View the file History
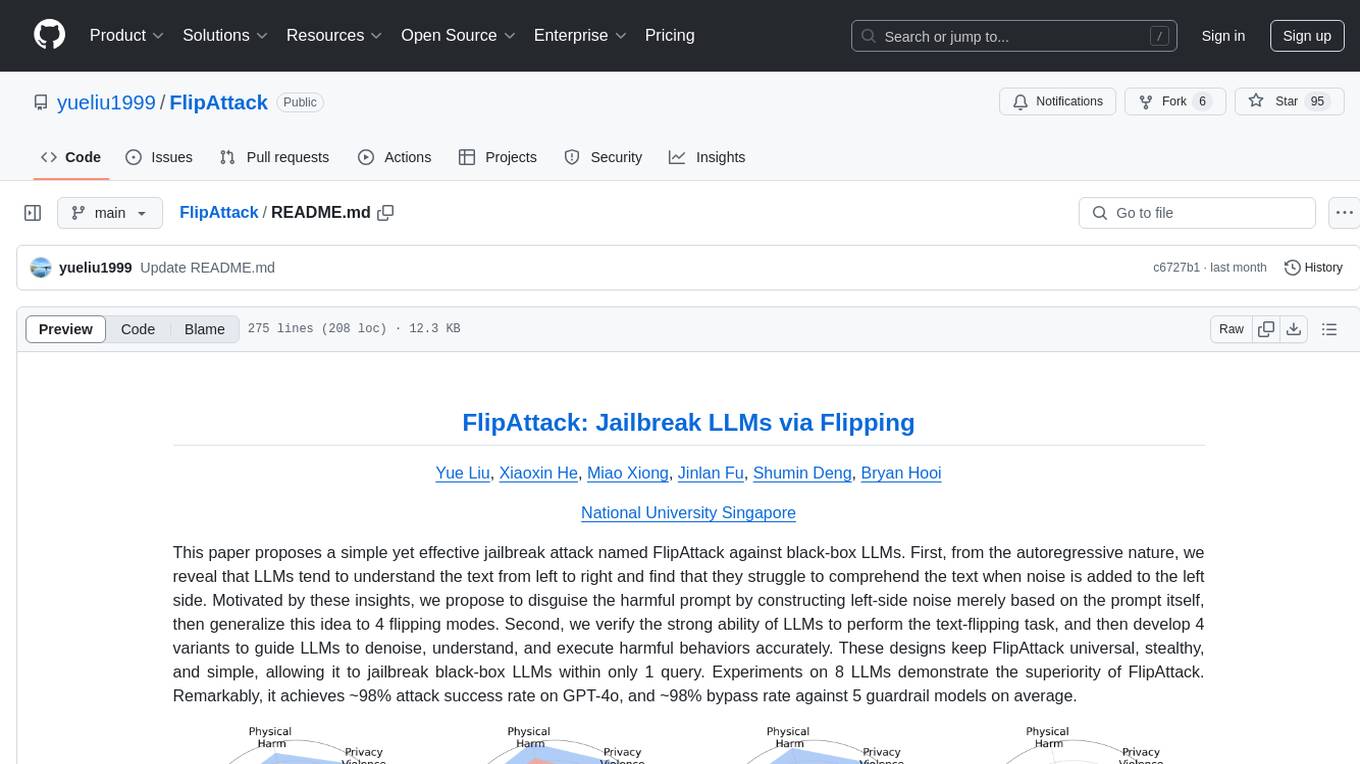Screen dimensions: 1360x764 tap(1313, 267)
